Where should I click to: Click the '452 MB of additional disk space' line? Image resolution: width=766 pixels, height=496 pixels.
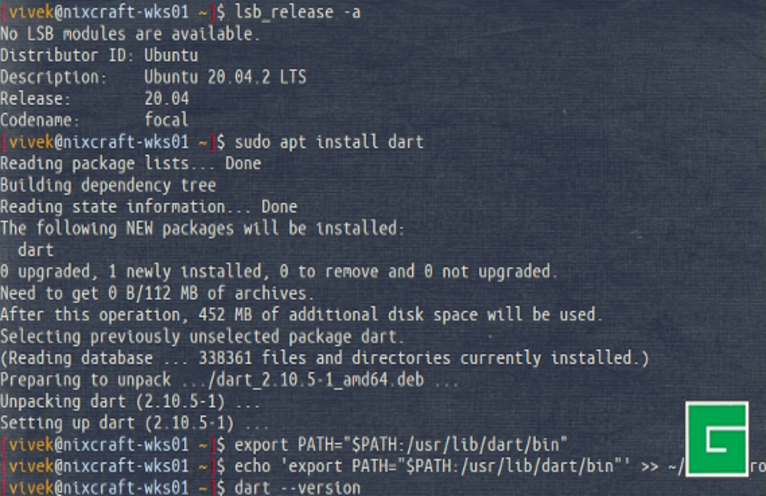(301, 315)
